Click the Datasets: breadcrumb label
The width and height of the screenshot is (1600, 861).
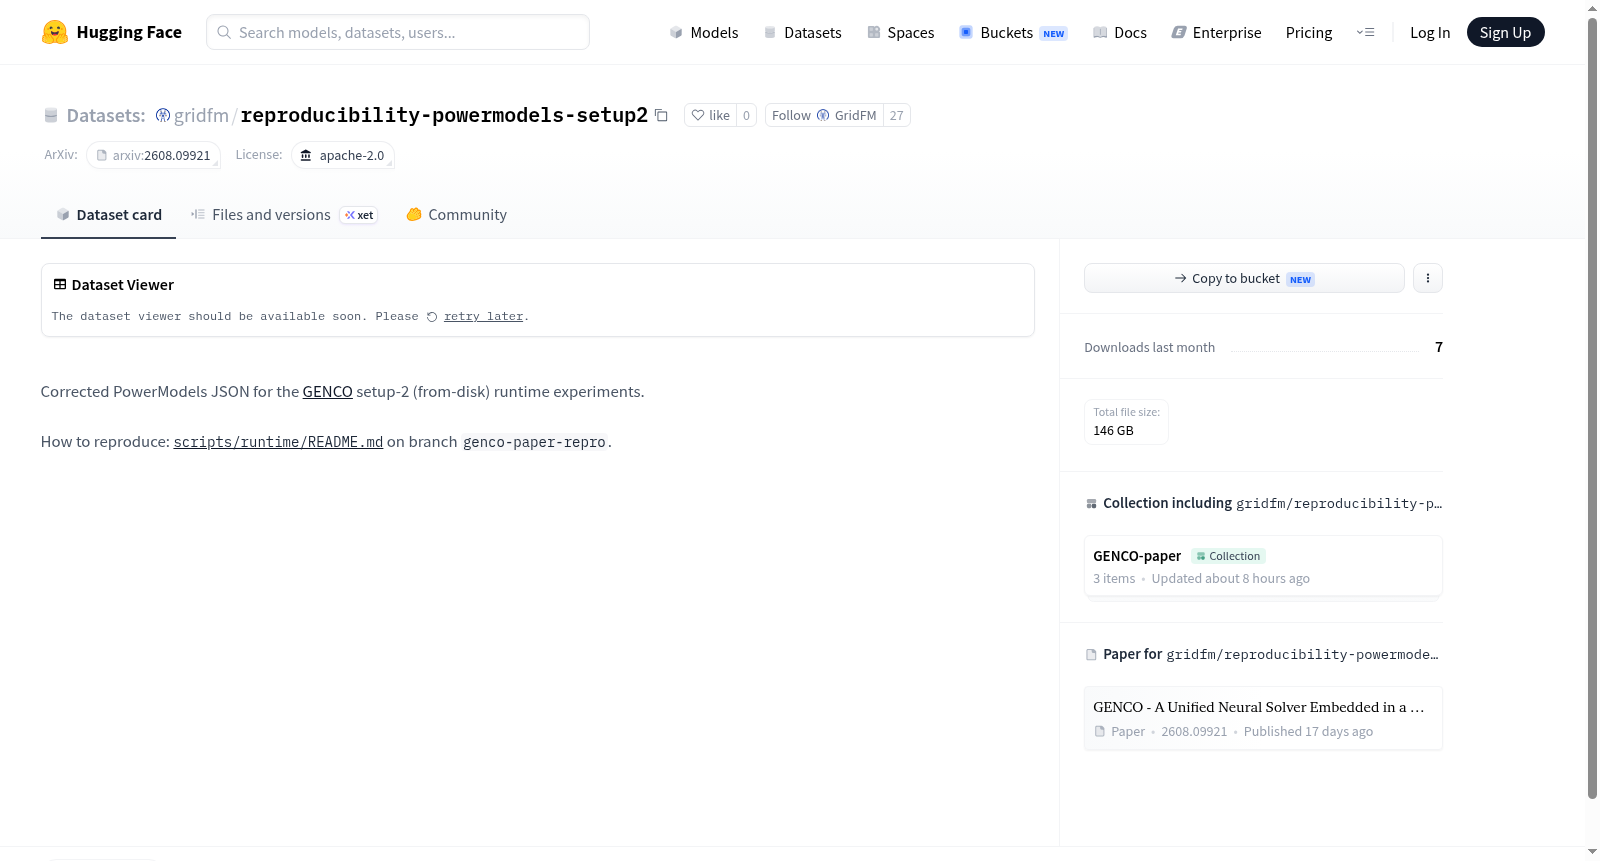[106, 115]
